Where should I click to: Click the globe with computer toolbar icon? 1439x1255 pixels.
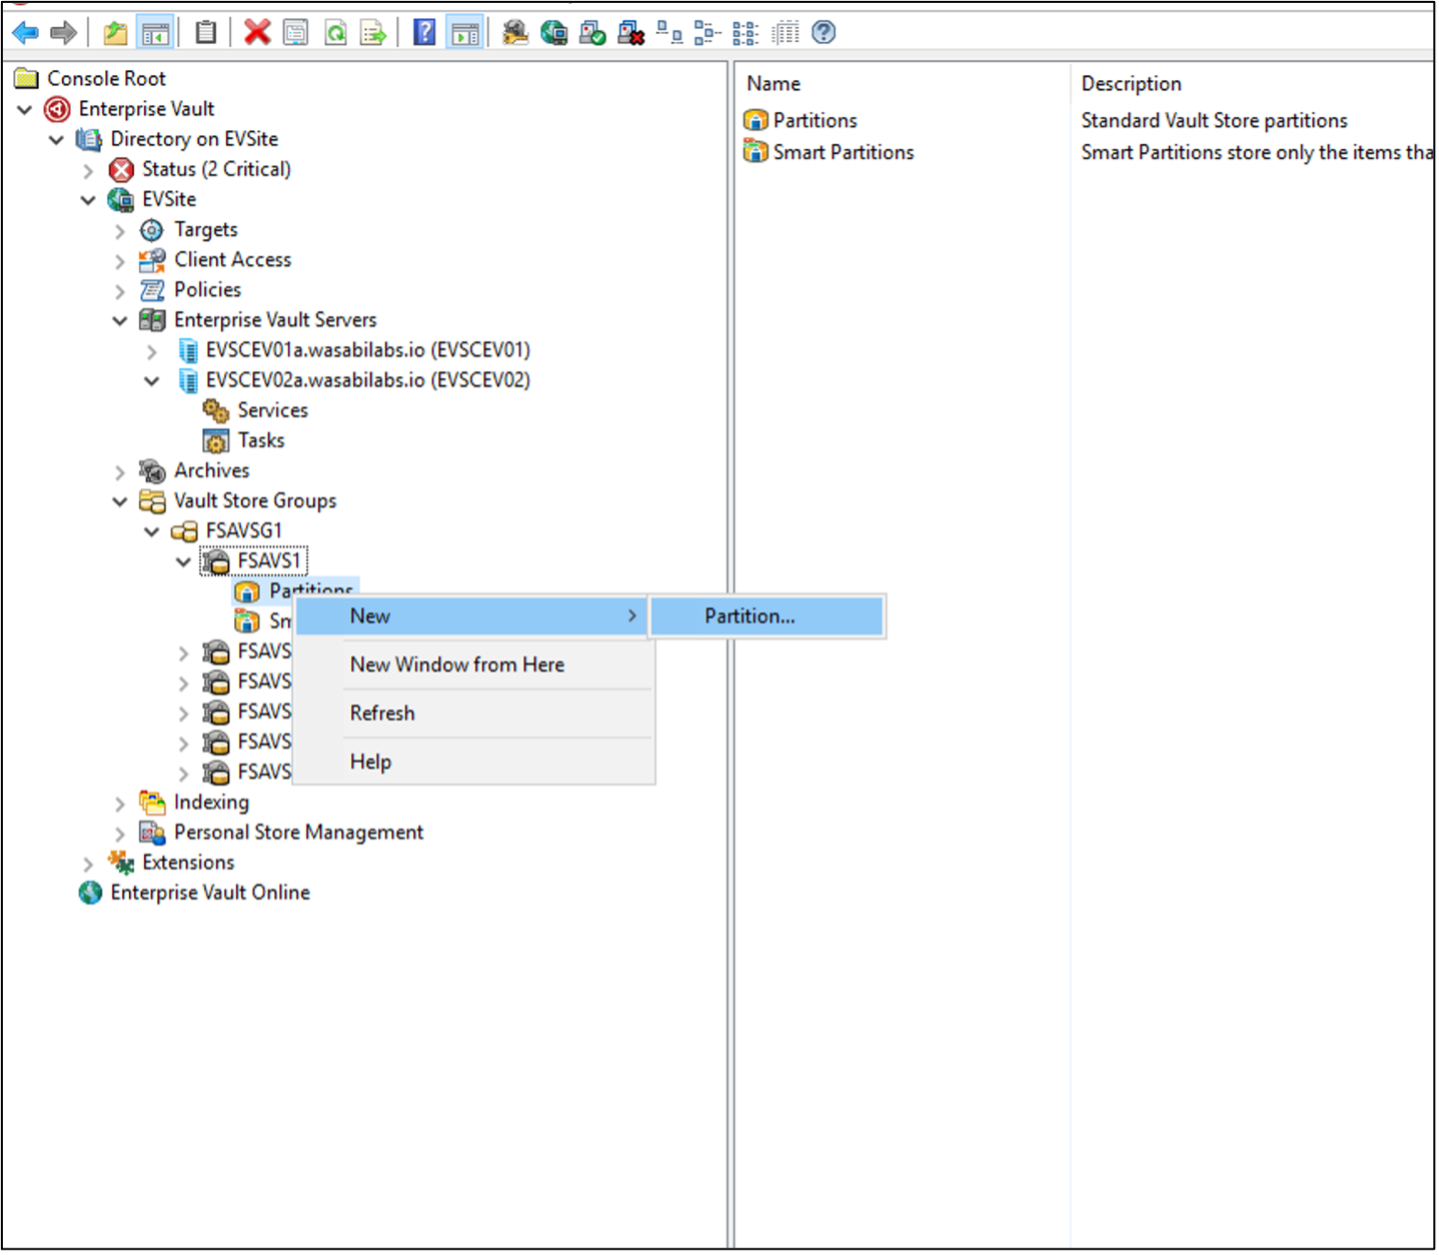553,33
